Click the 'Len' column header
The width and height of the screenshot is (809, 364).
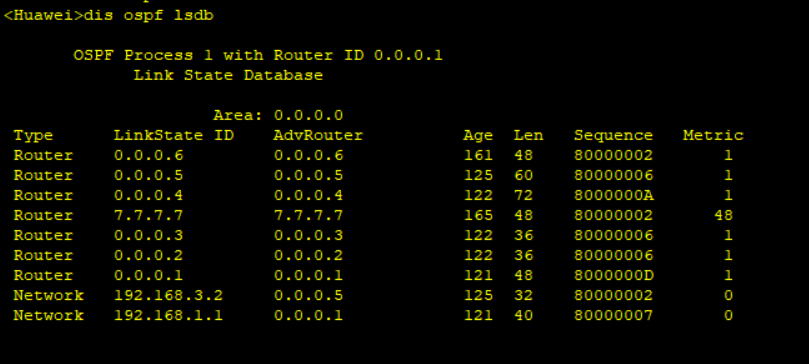(528, 136)
